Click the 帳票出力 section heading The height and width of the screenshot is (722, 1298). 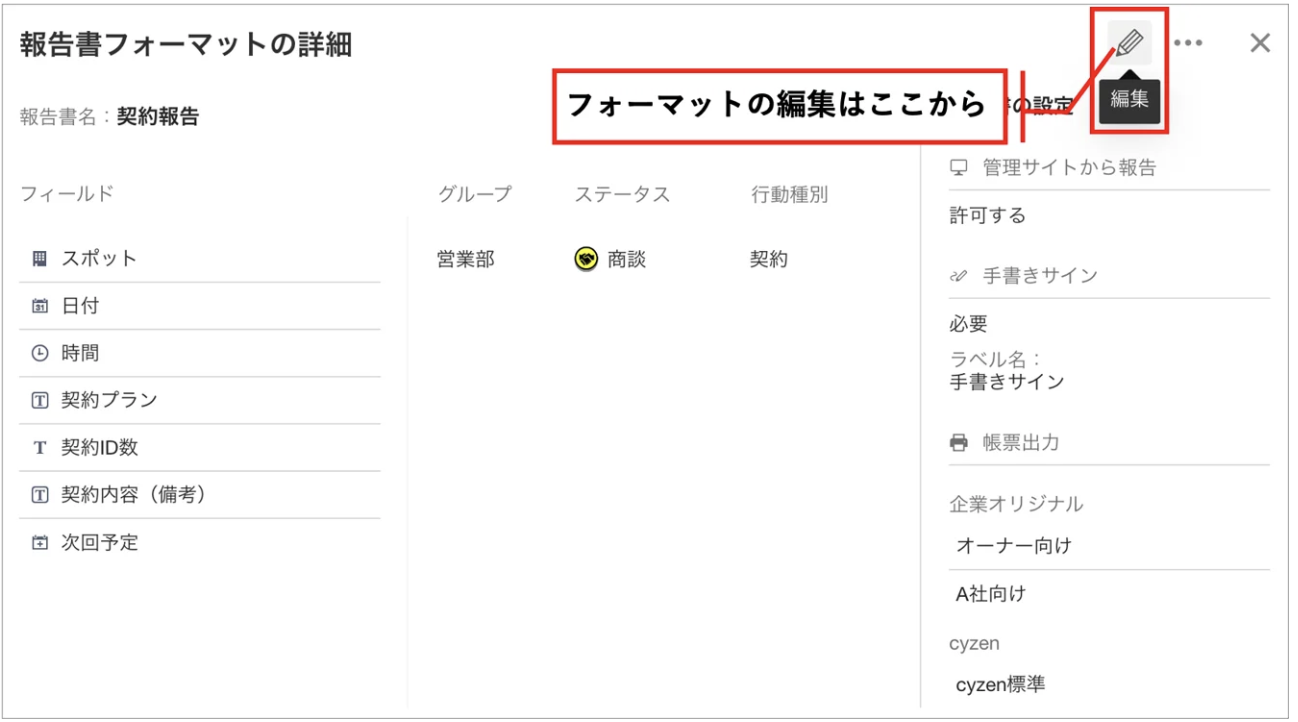[x=1021, y=442]
